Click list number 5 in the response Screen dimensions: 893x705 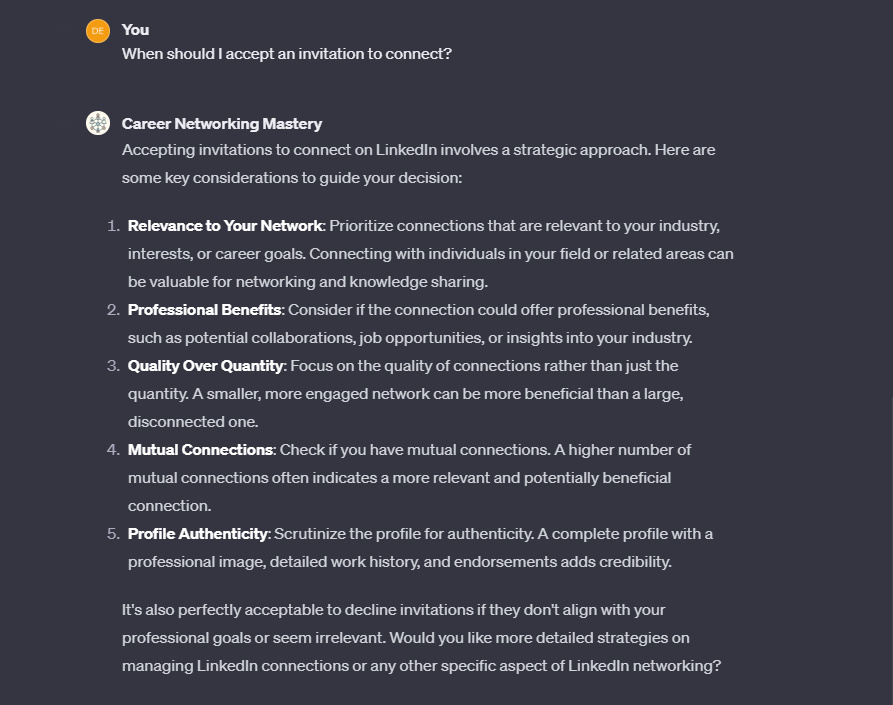[x=113, y=534]
